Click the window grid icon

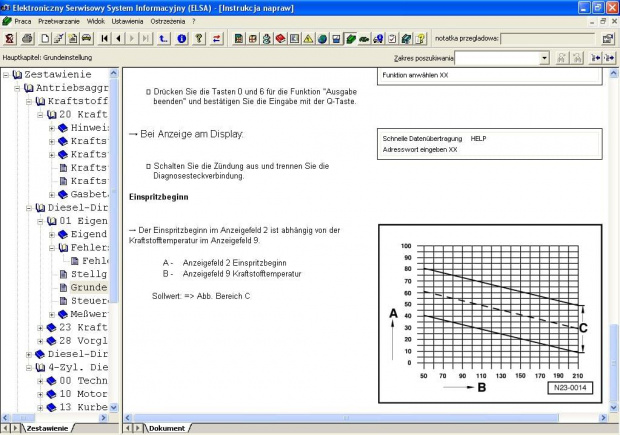click(252, 38)
